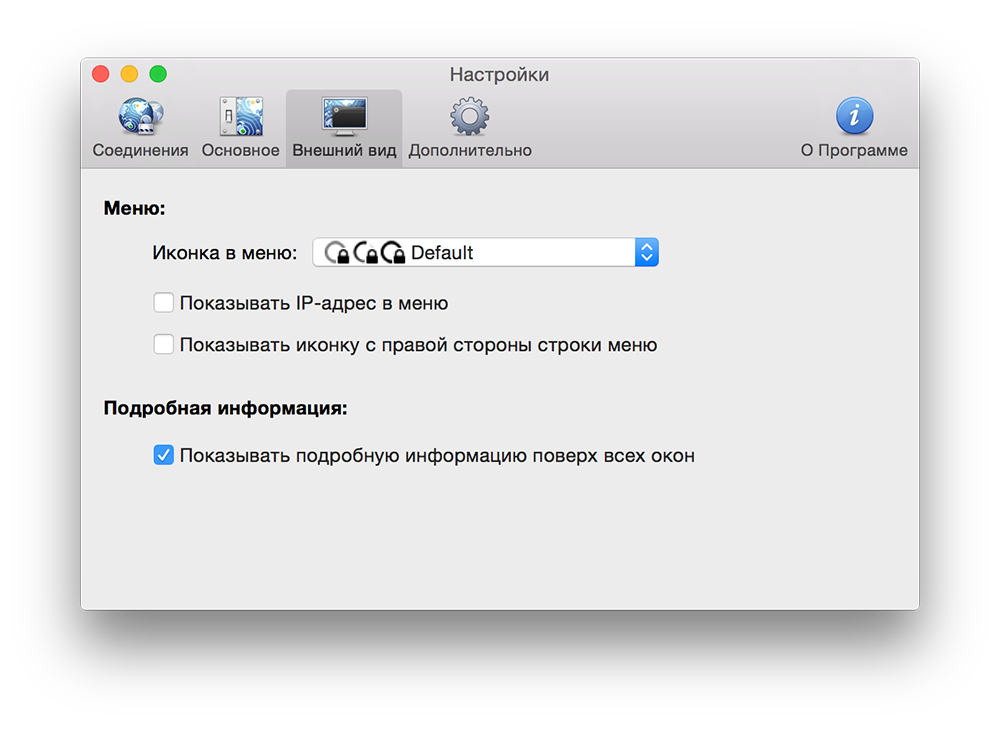Click the О Программе tab label
The width and height of the screenshot is (1000, 736).
point(854,151)
